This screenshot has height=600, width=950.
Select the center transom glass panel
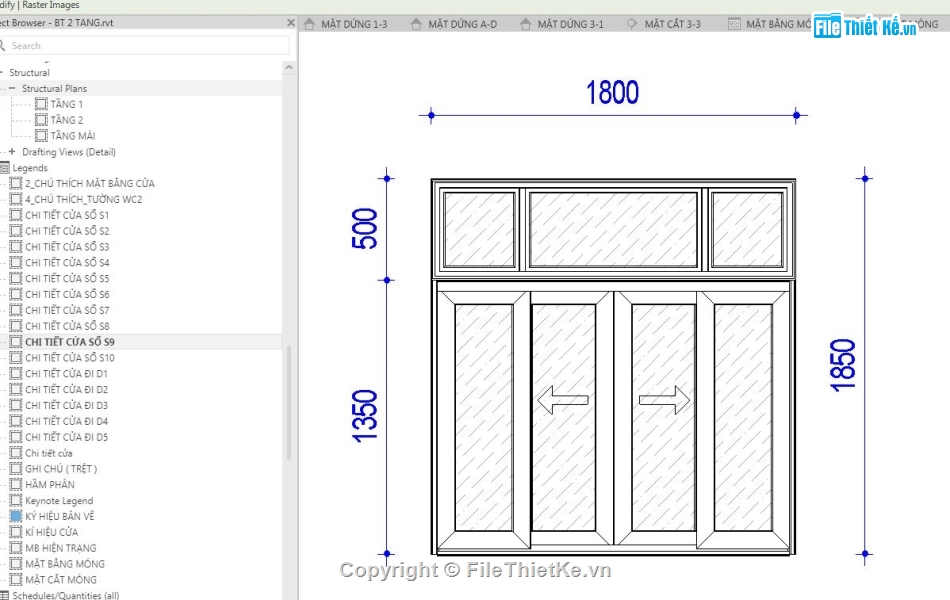(x=613, y=229)
